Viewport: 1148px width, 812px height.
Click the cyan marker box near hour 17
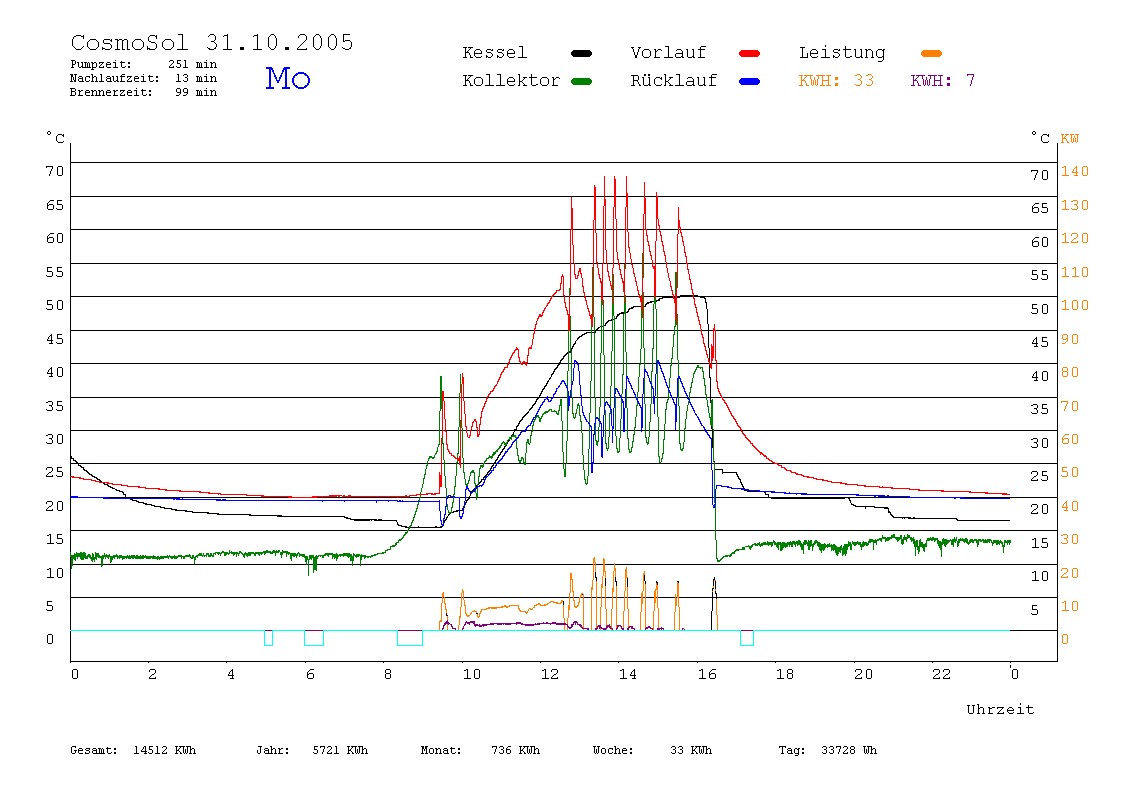pyautogui.click(x=747, y=638)
